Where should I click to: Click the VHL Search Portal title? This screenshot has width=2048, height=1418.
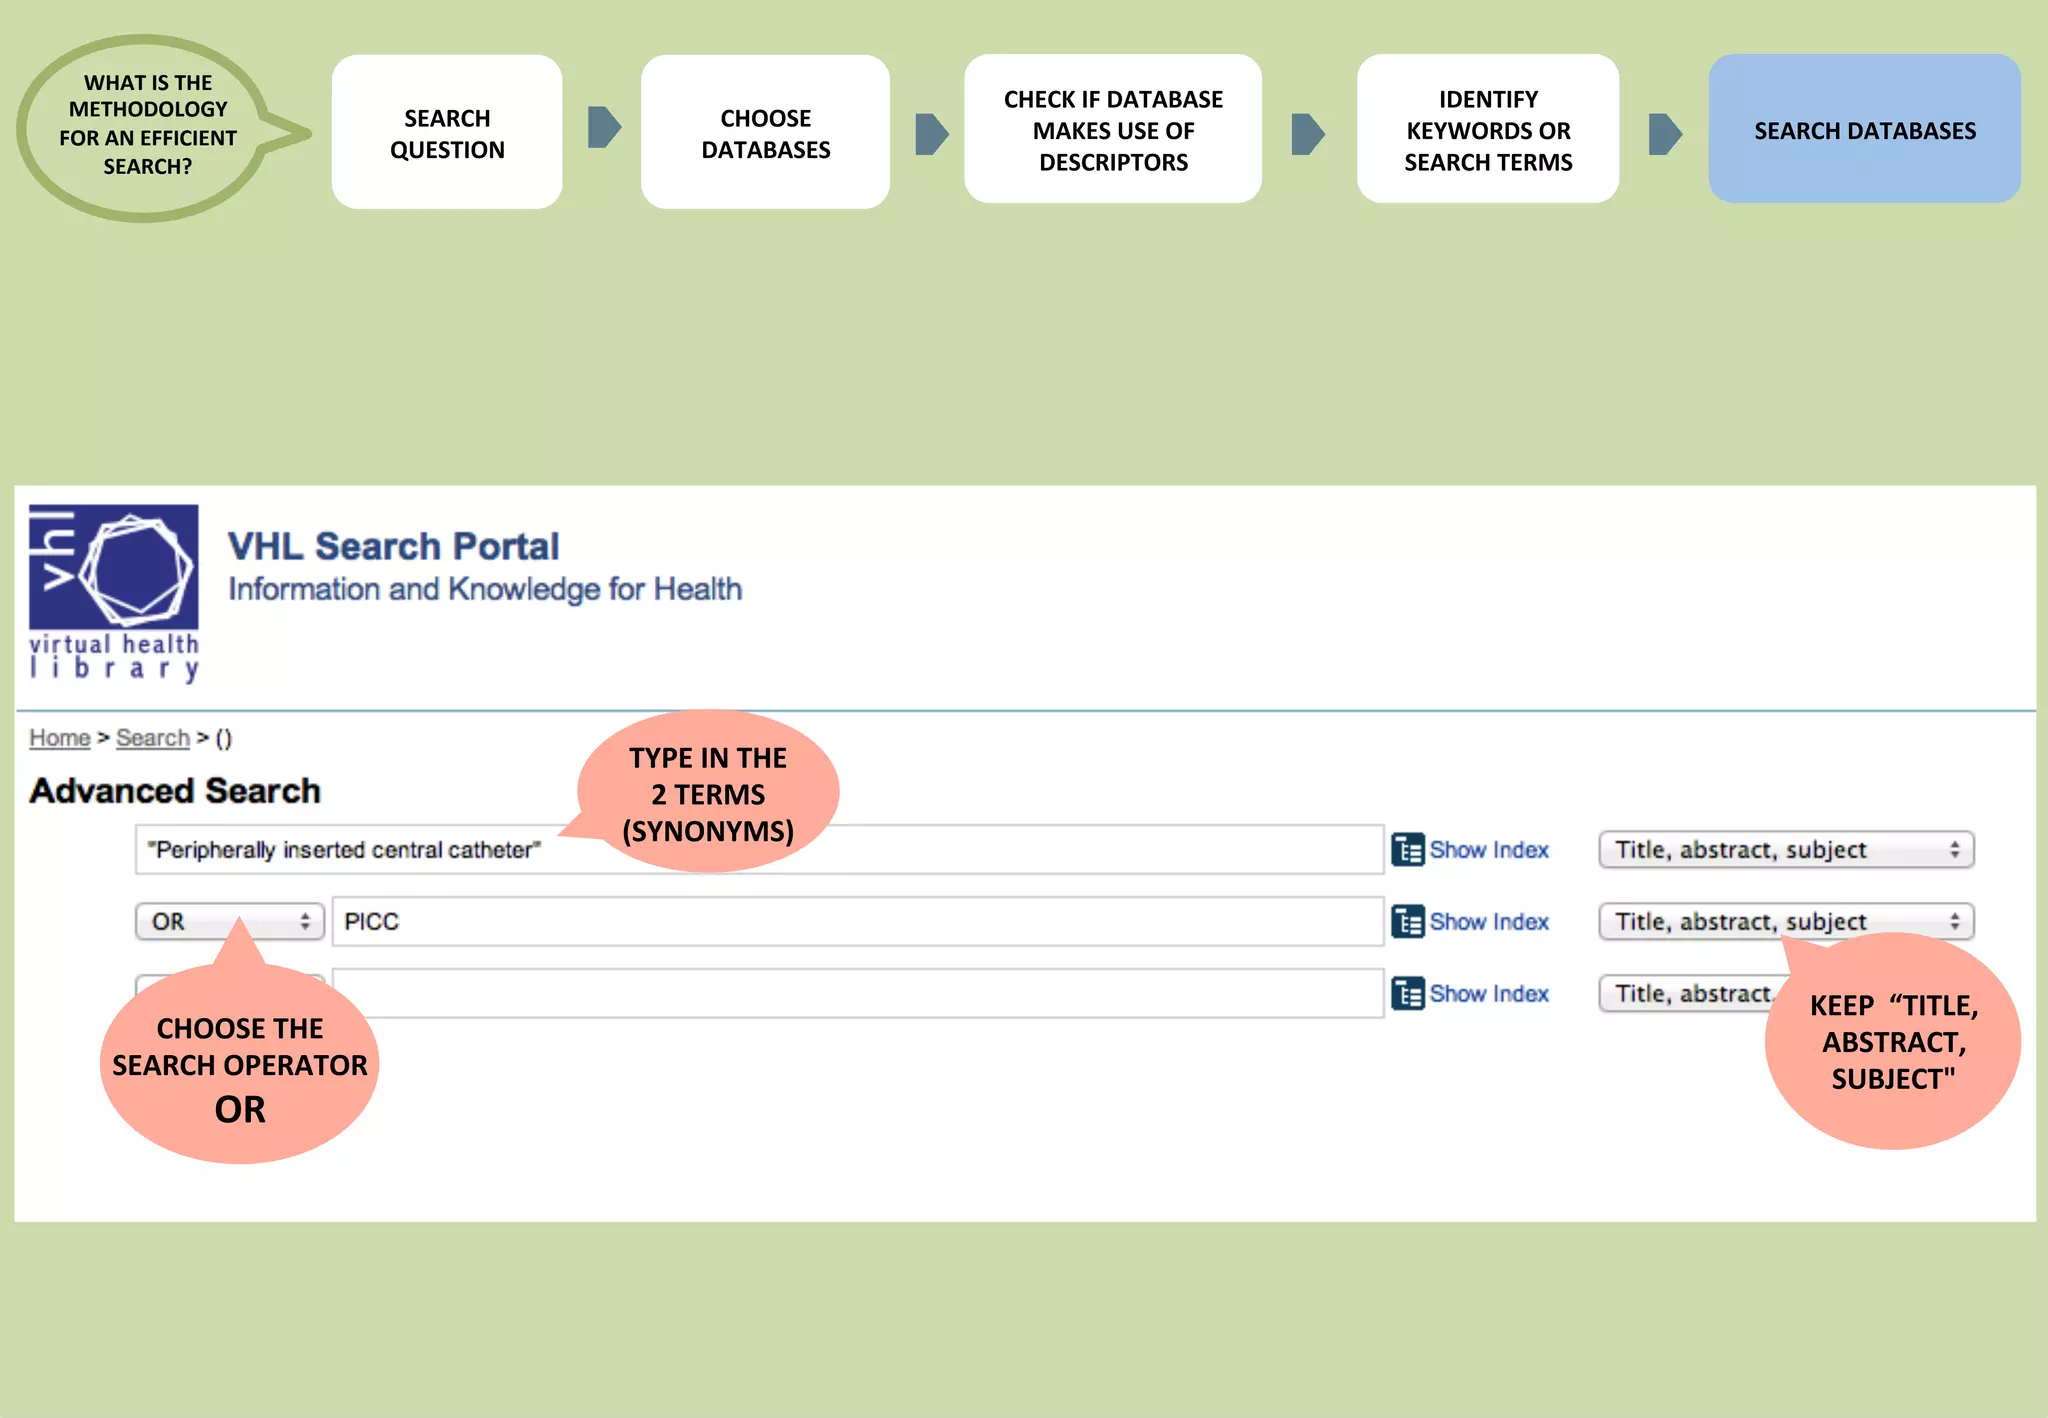[x=394, y=547]
